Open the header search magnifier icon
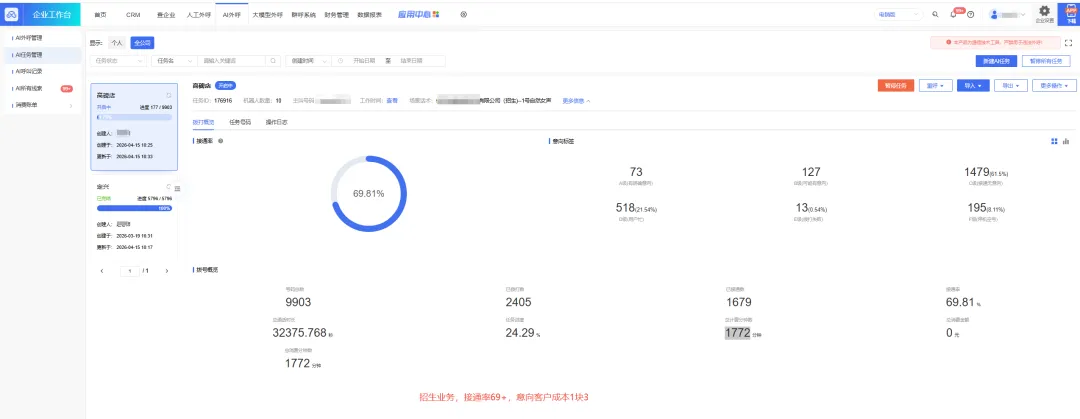The width and height of the screenshot is (1080, 419). click(935, 14)
